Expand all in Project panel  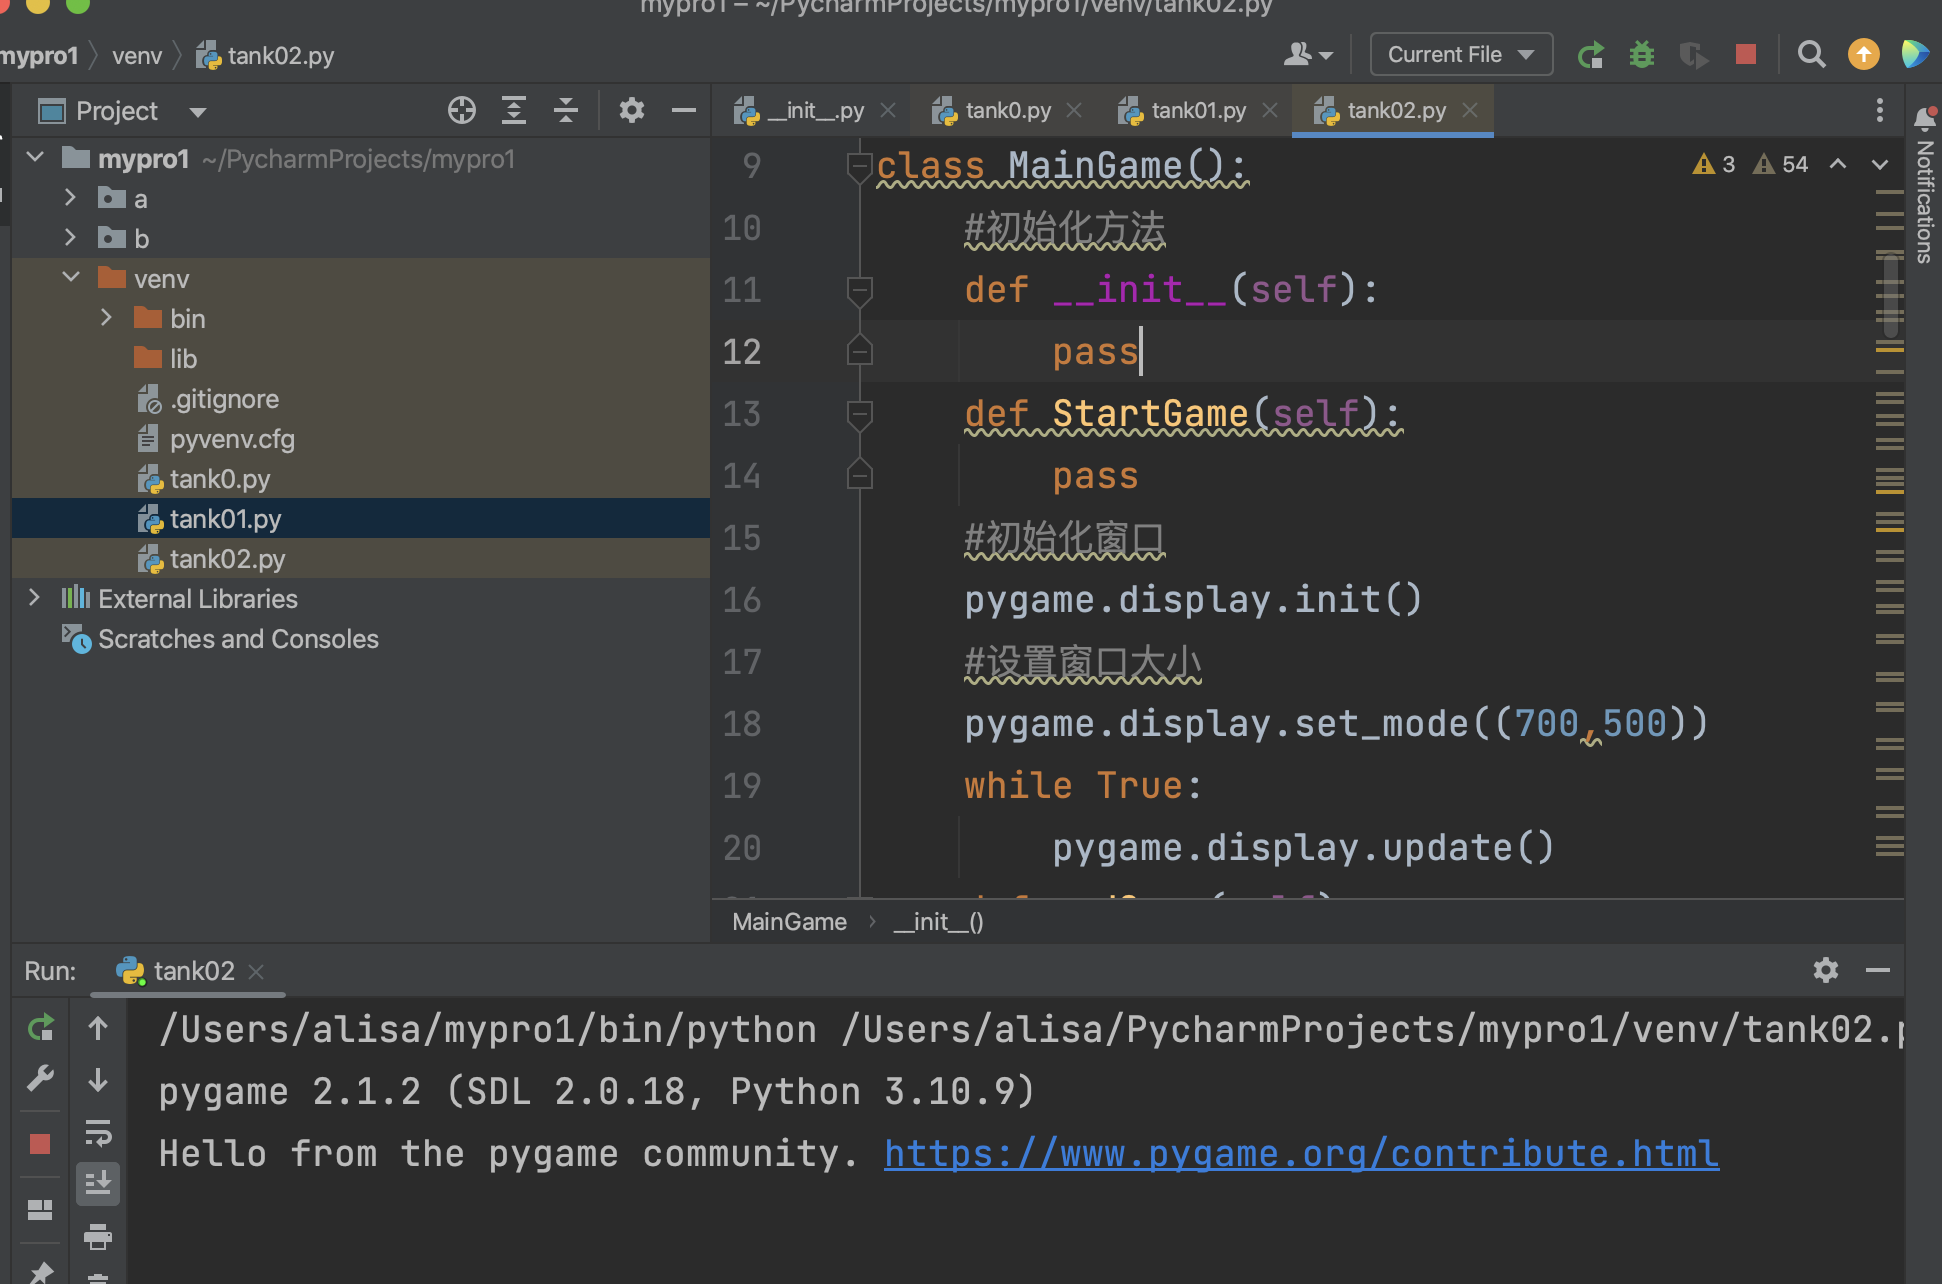514,110
